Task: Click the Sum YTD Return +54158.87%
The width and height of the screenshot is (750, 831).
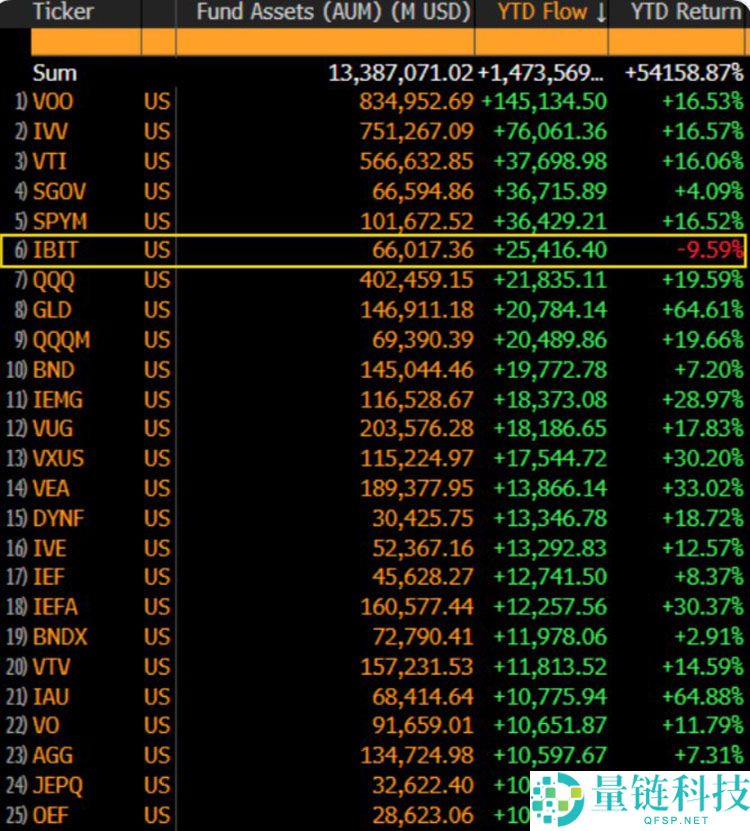Action: [684, 73]
